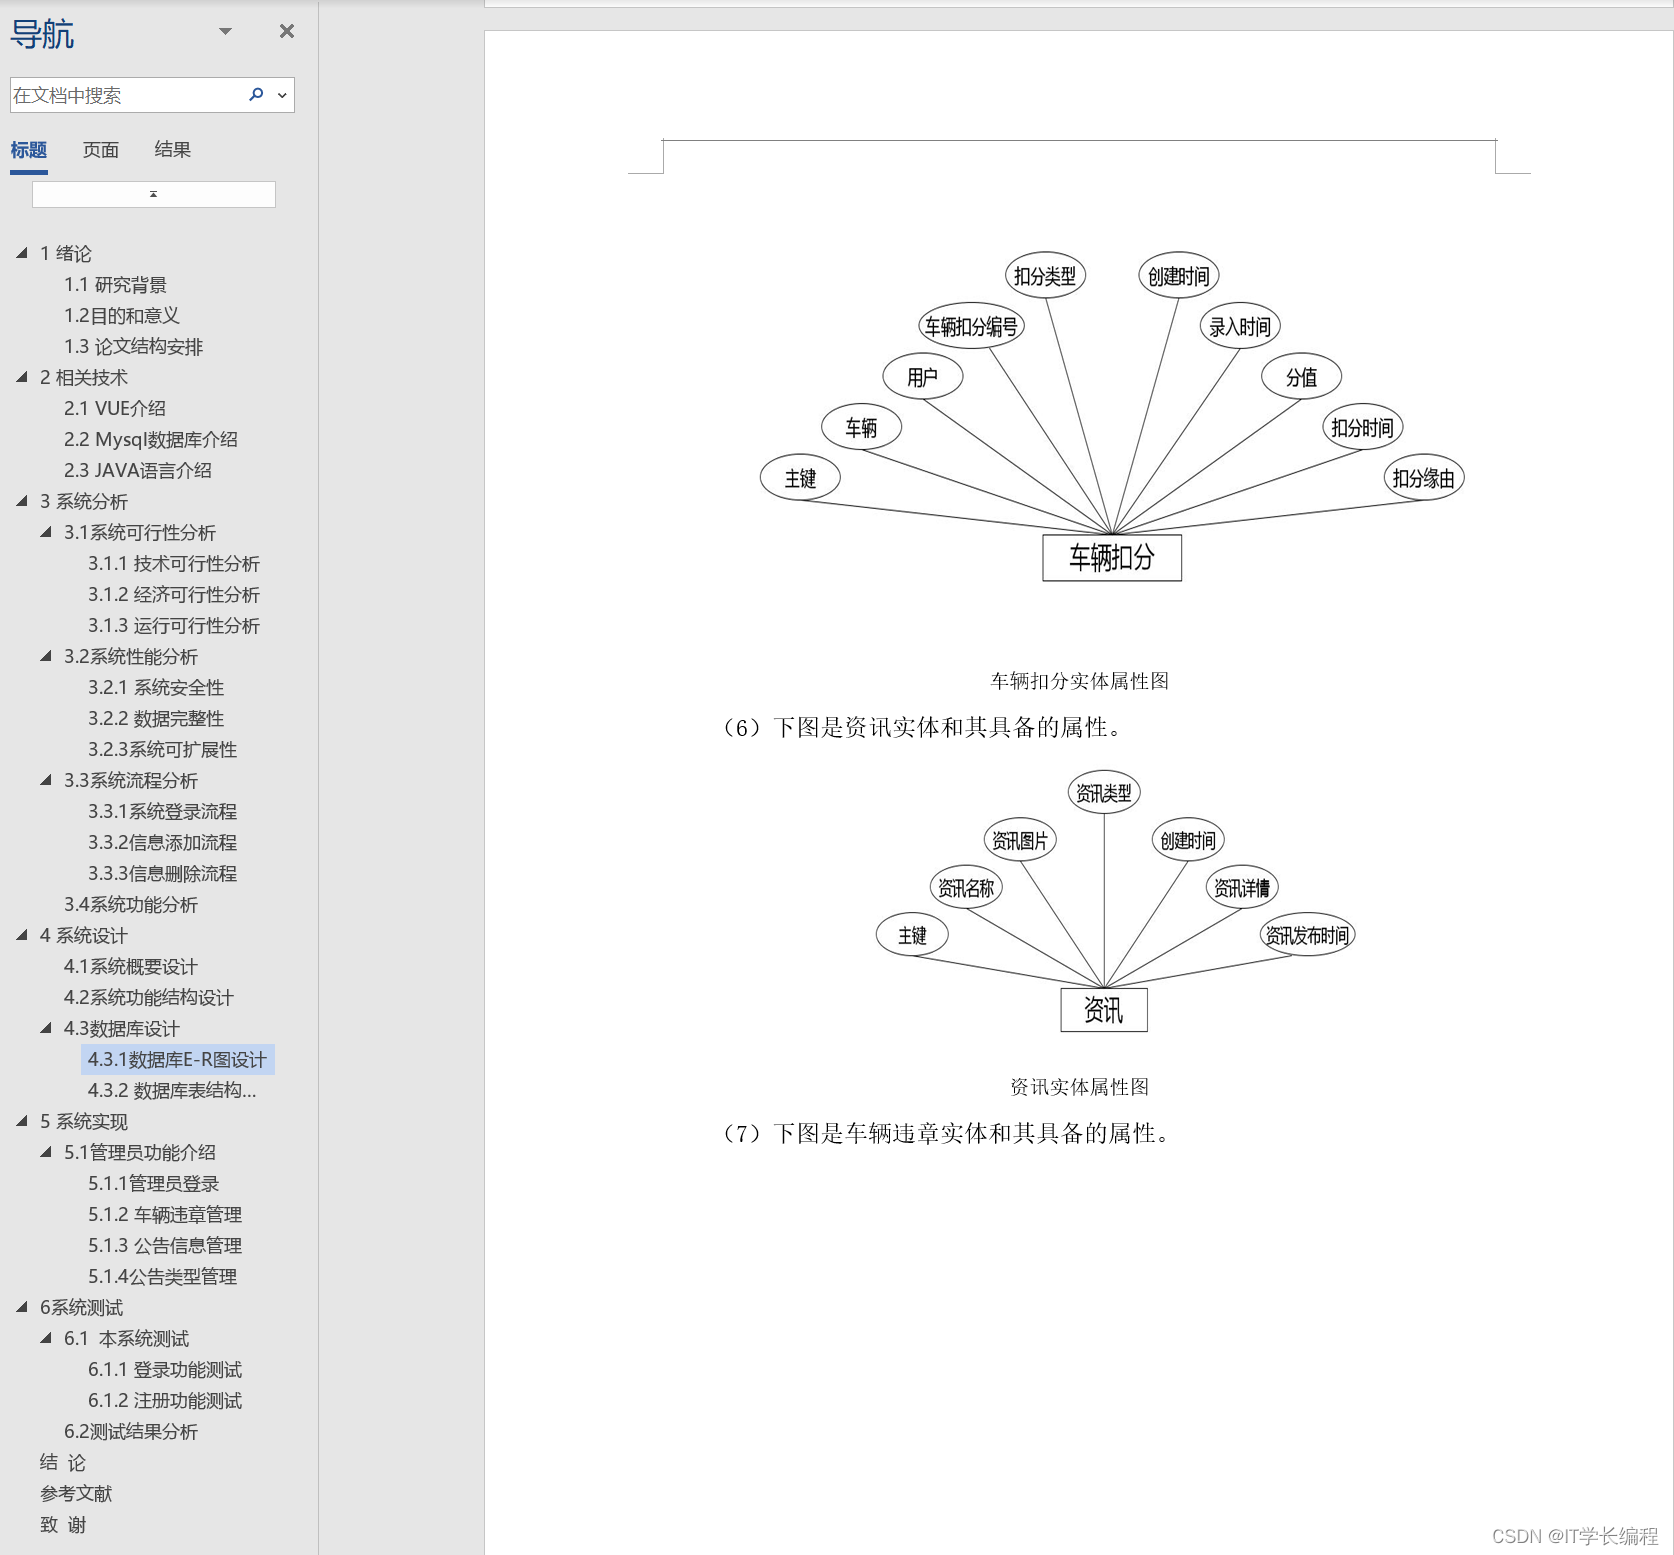Image resolution: width=1674 pixels, height=1555 pixels.
Task: Go to heading 5.1.2 车辆违章管理
Action: point(165,1214)
